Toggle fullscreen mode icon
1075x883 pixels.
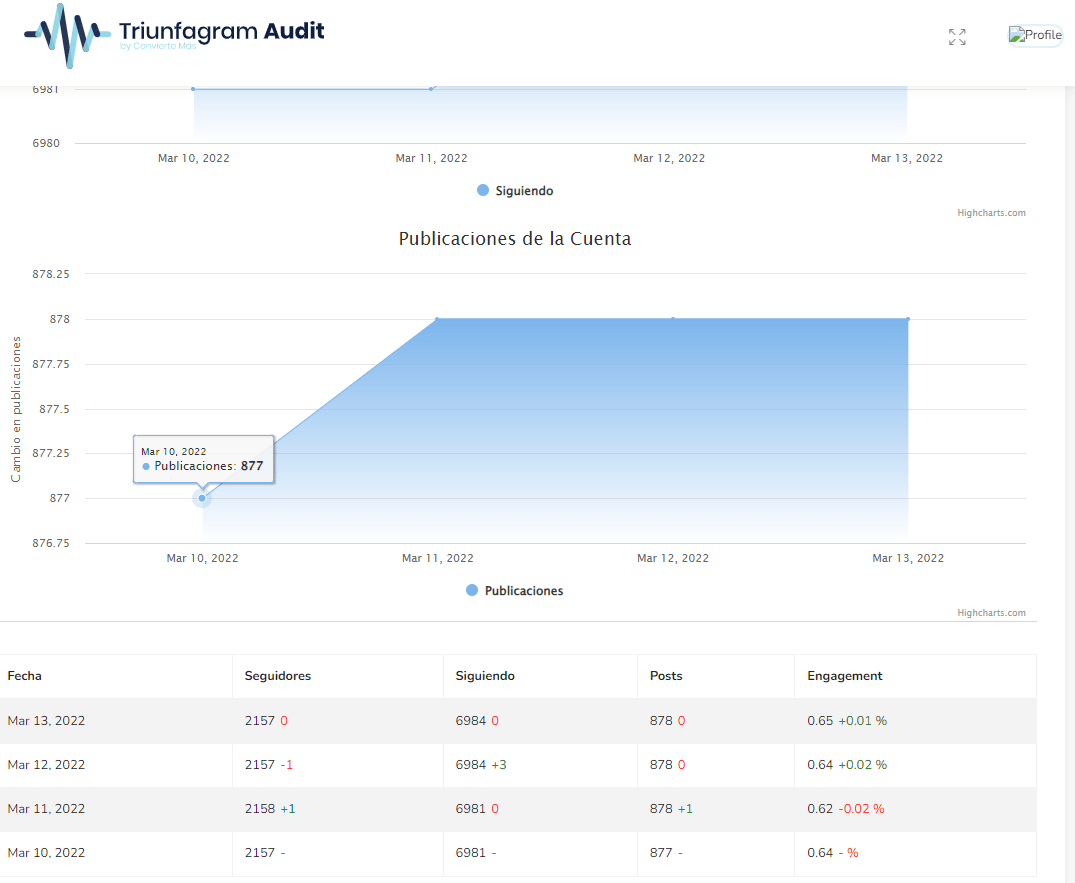tap(957, 37)
